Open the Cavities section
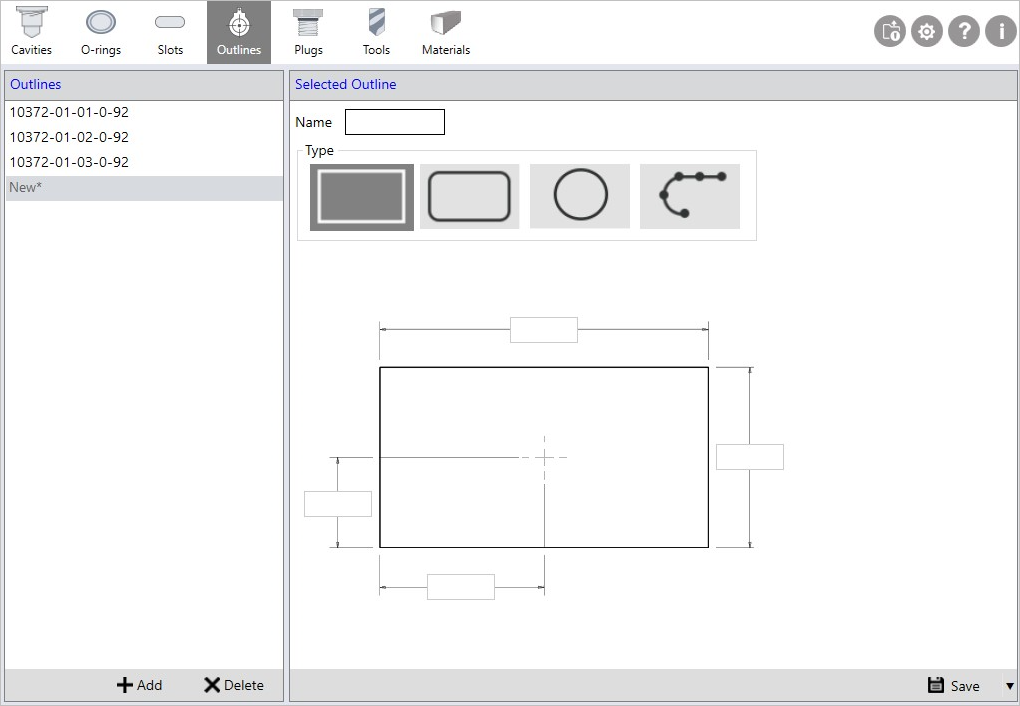 [x=31, y=32]
